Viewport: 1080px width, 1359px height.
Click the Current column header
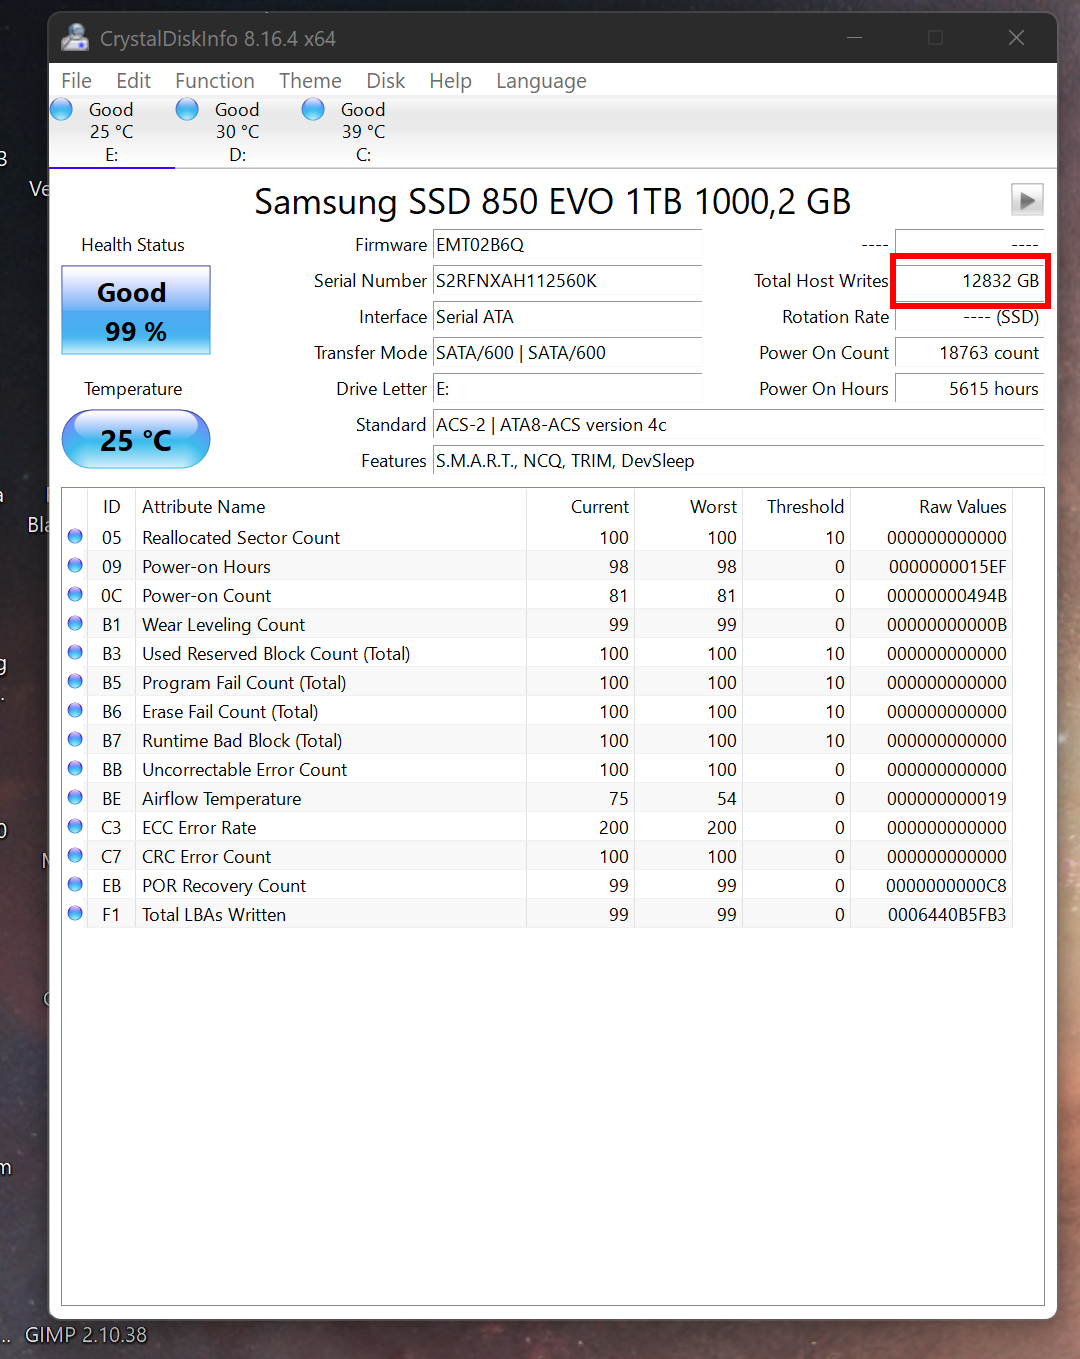point(580,507)
